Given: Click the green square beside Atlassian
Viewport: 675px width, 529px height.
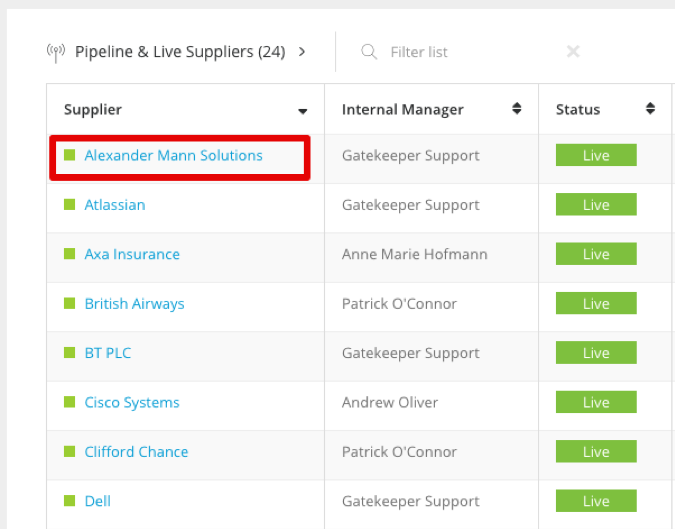Looking at the screenshot, I should click(69, 204).
